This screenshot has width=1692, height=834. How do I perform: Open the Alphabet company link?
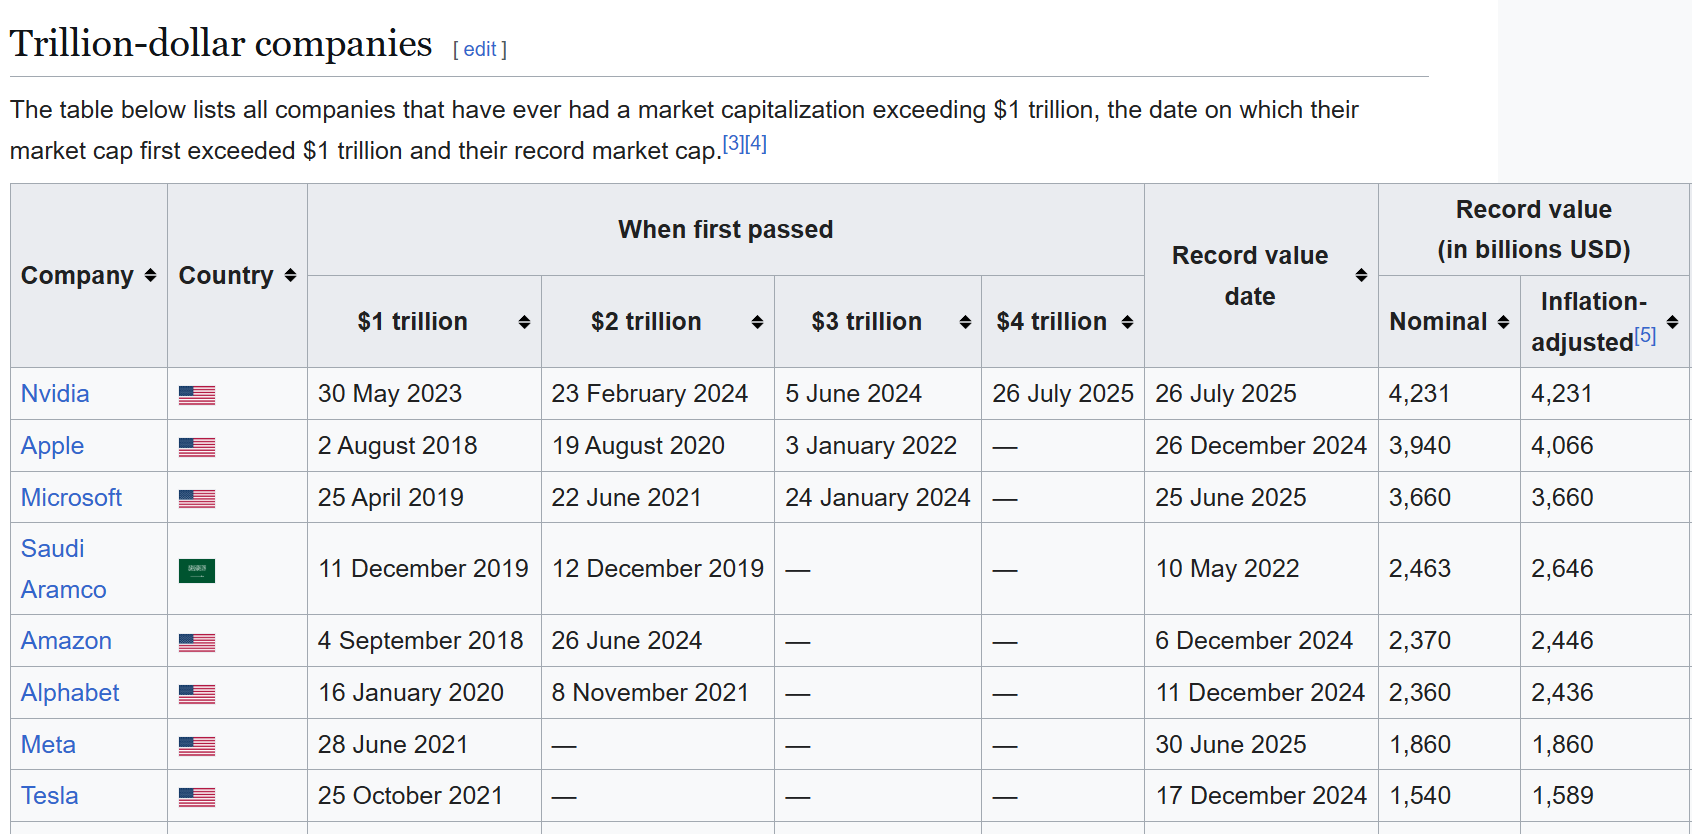(70, 693)
